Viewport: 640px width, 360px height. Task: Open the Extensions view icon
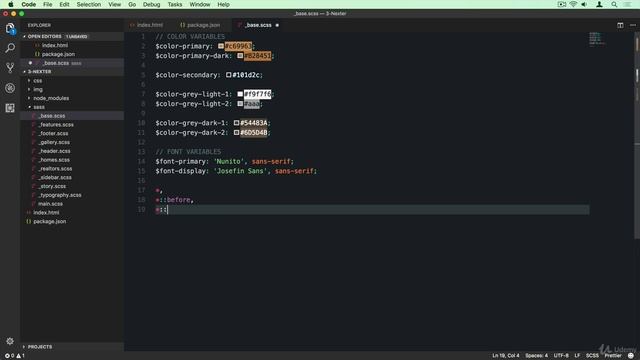(x=10, y=108)
